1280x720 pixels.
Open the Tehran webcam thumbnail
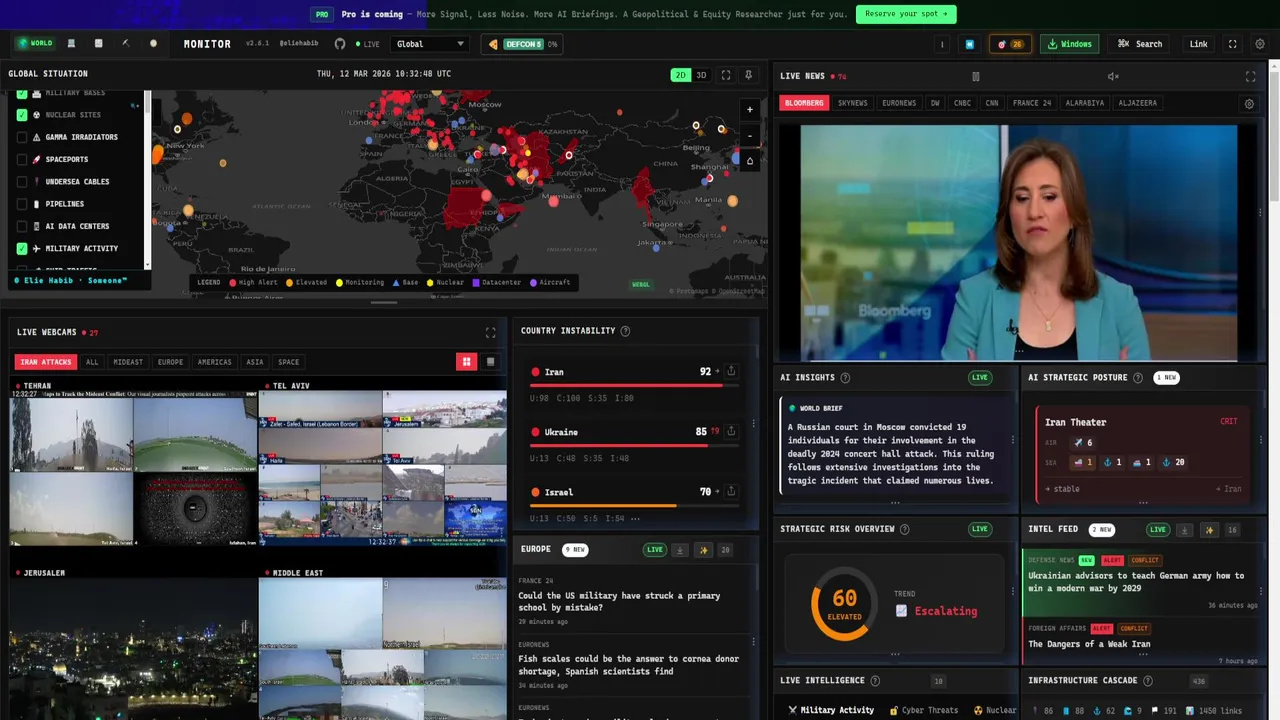pos(133,468)
